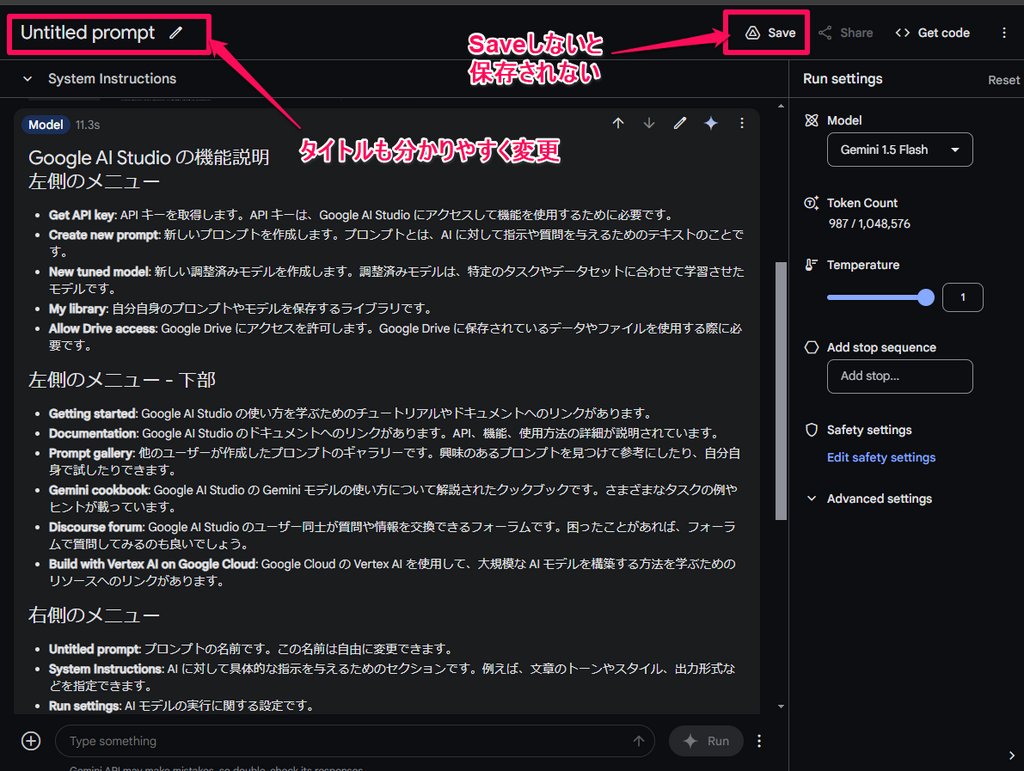Open the Gemini 1.5 Flash model dropdown

click(x=899, y=149)
